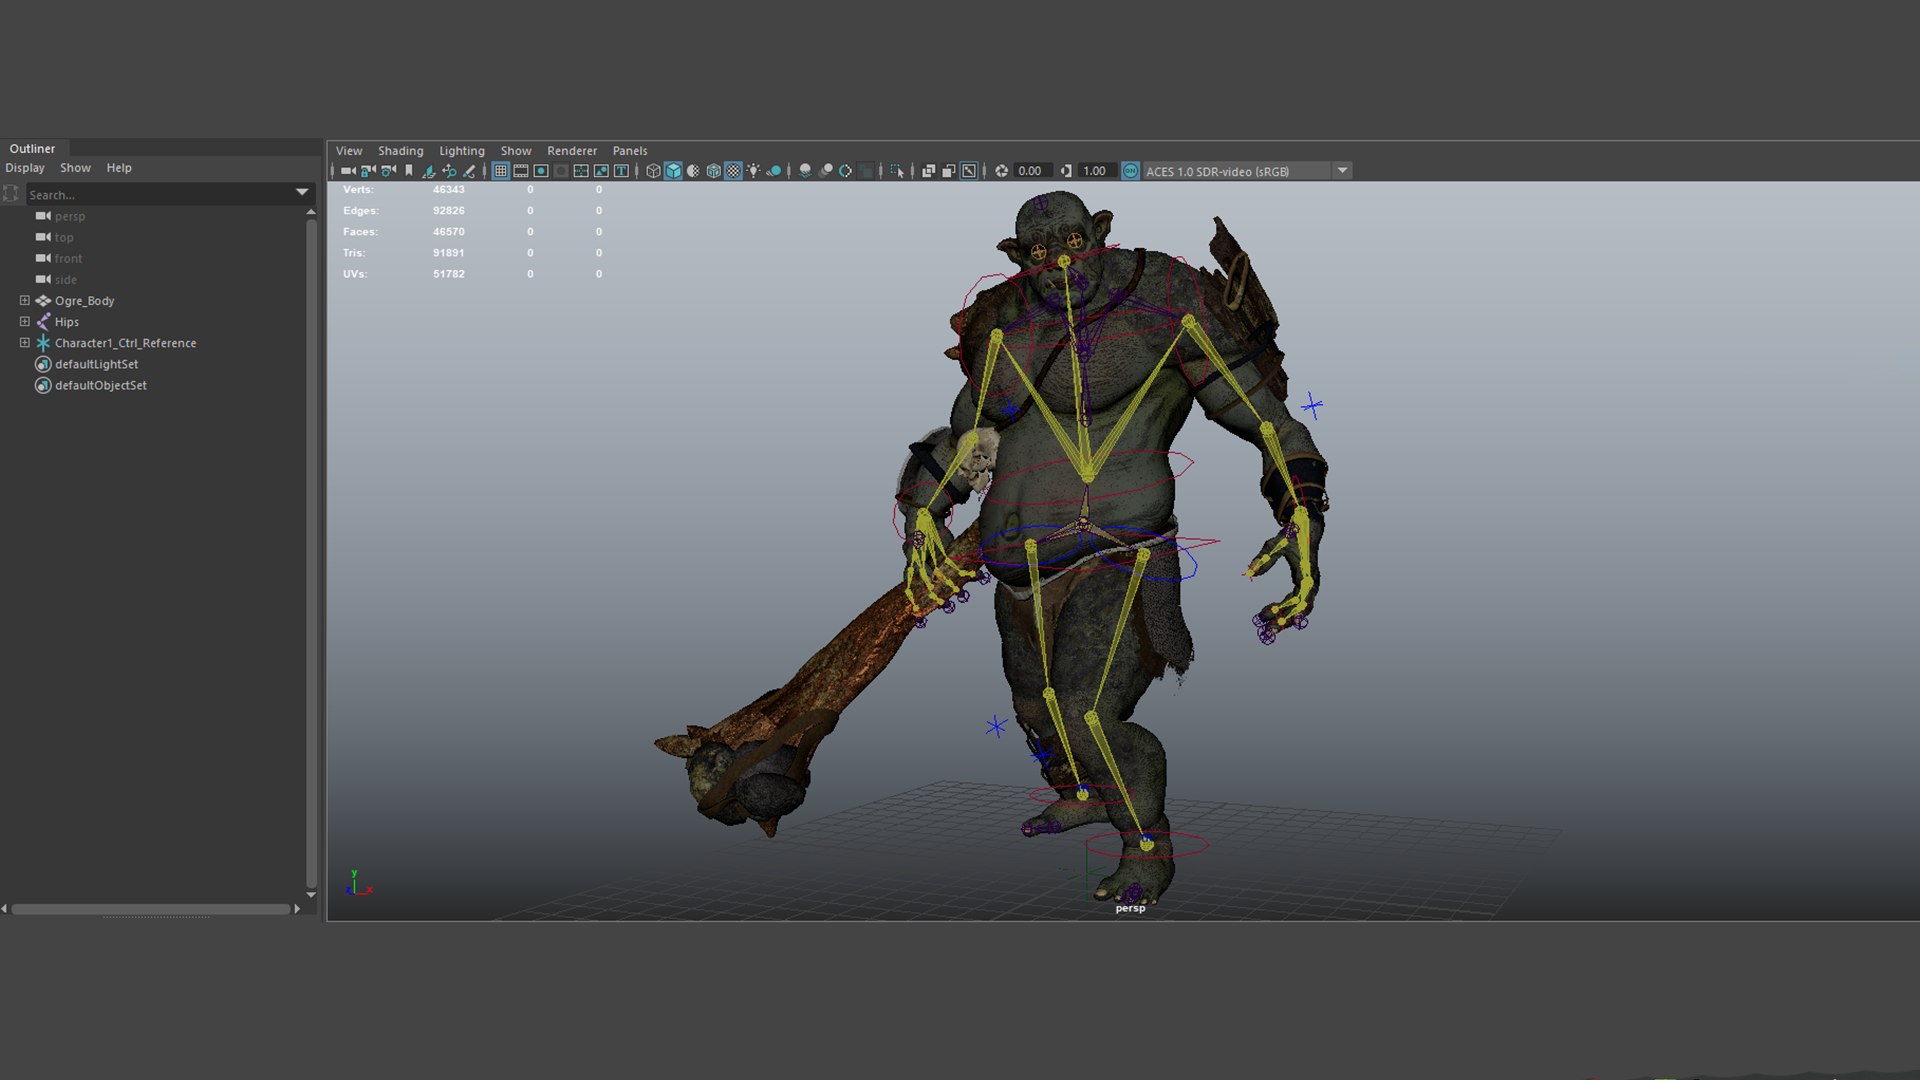Toggle X-Ray Joints display
Image resolution: width=1920 pixels, height=1080 pixels.
click(x=969, y=171)
